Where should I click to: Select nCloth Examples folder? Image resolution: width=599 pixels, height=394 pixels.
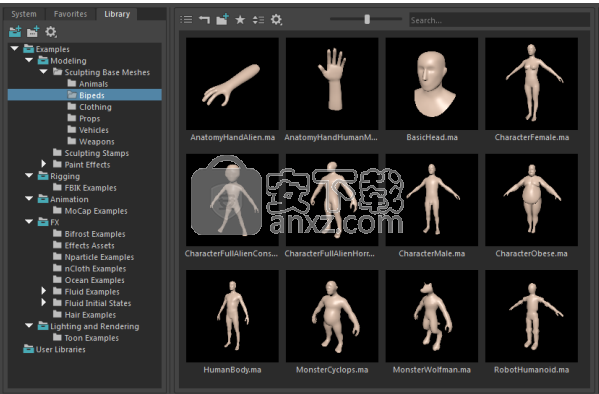point(89,269)
